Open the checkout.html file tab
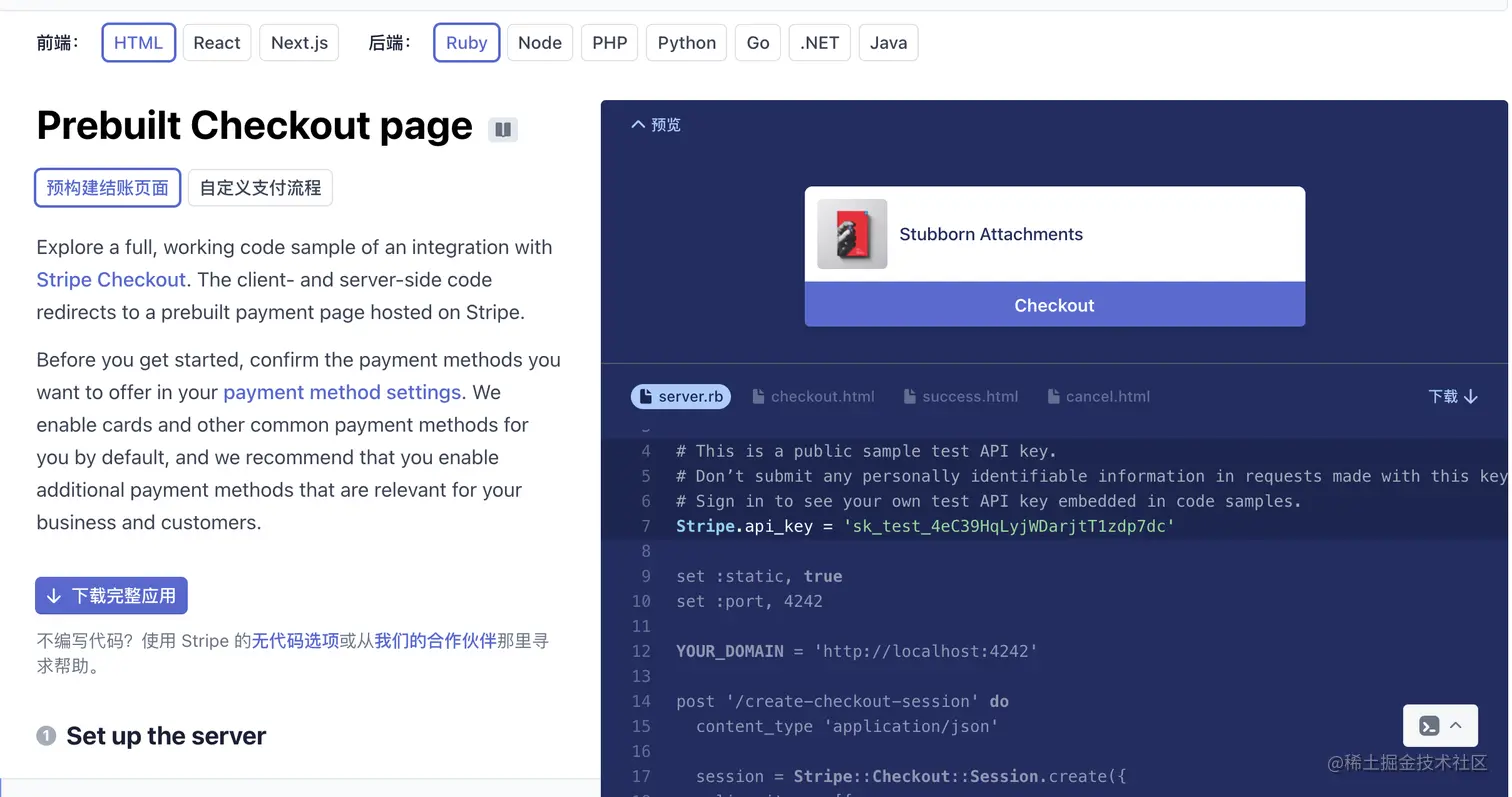1512x797 pixels. point(813,397)
